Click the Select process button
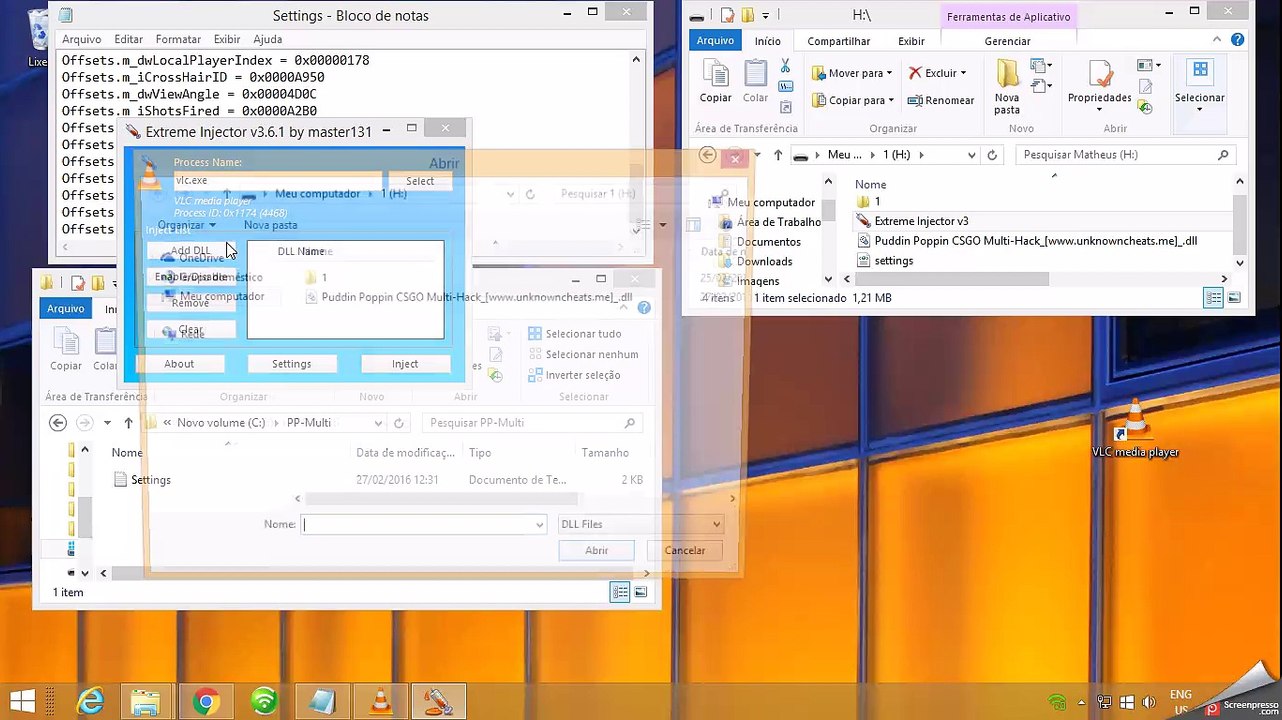Screen dimensions: 1282x720 tap(420, 181)
